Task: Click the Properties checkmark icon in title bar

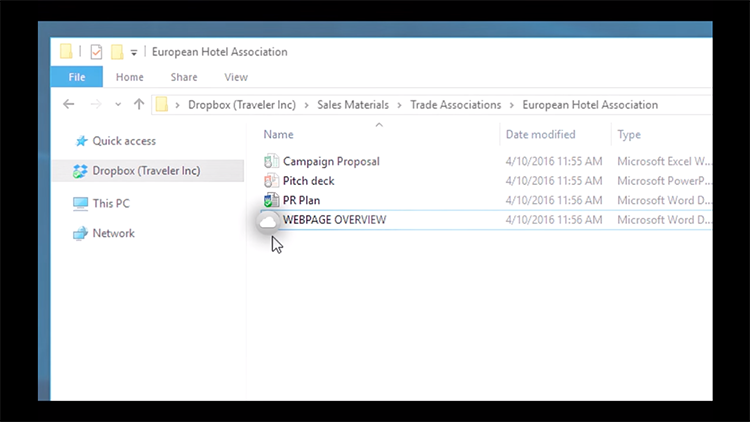Action: (x=96, y=52)
